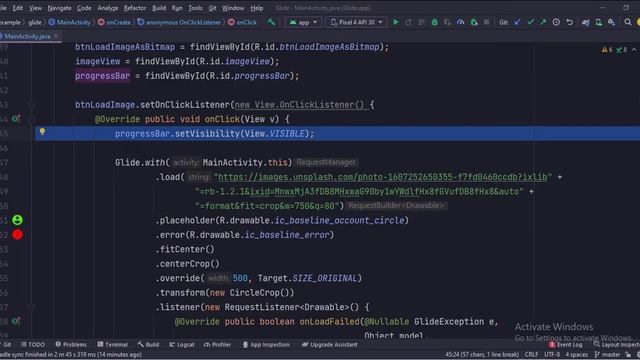Sync project with Gradle files icon

(x=586, y=22)
